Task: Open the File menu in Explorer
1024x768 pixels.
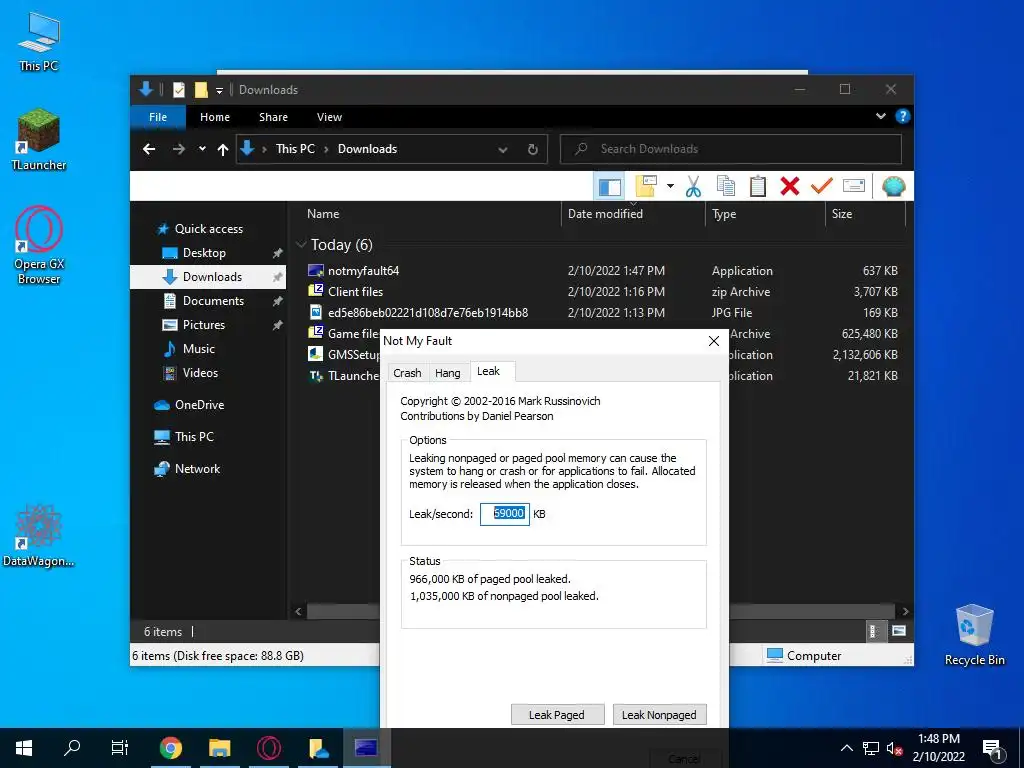Action: 158,117
